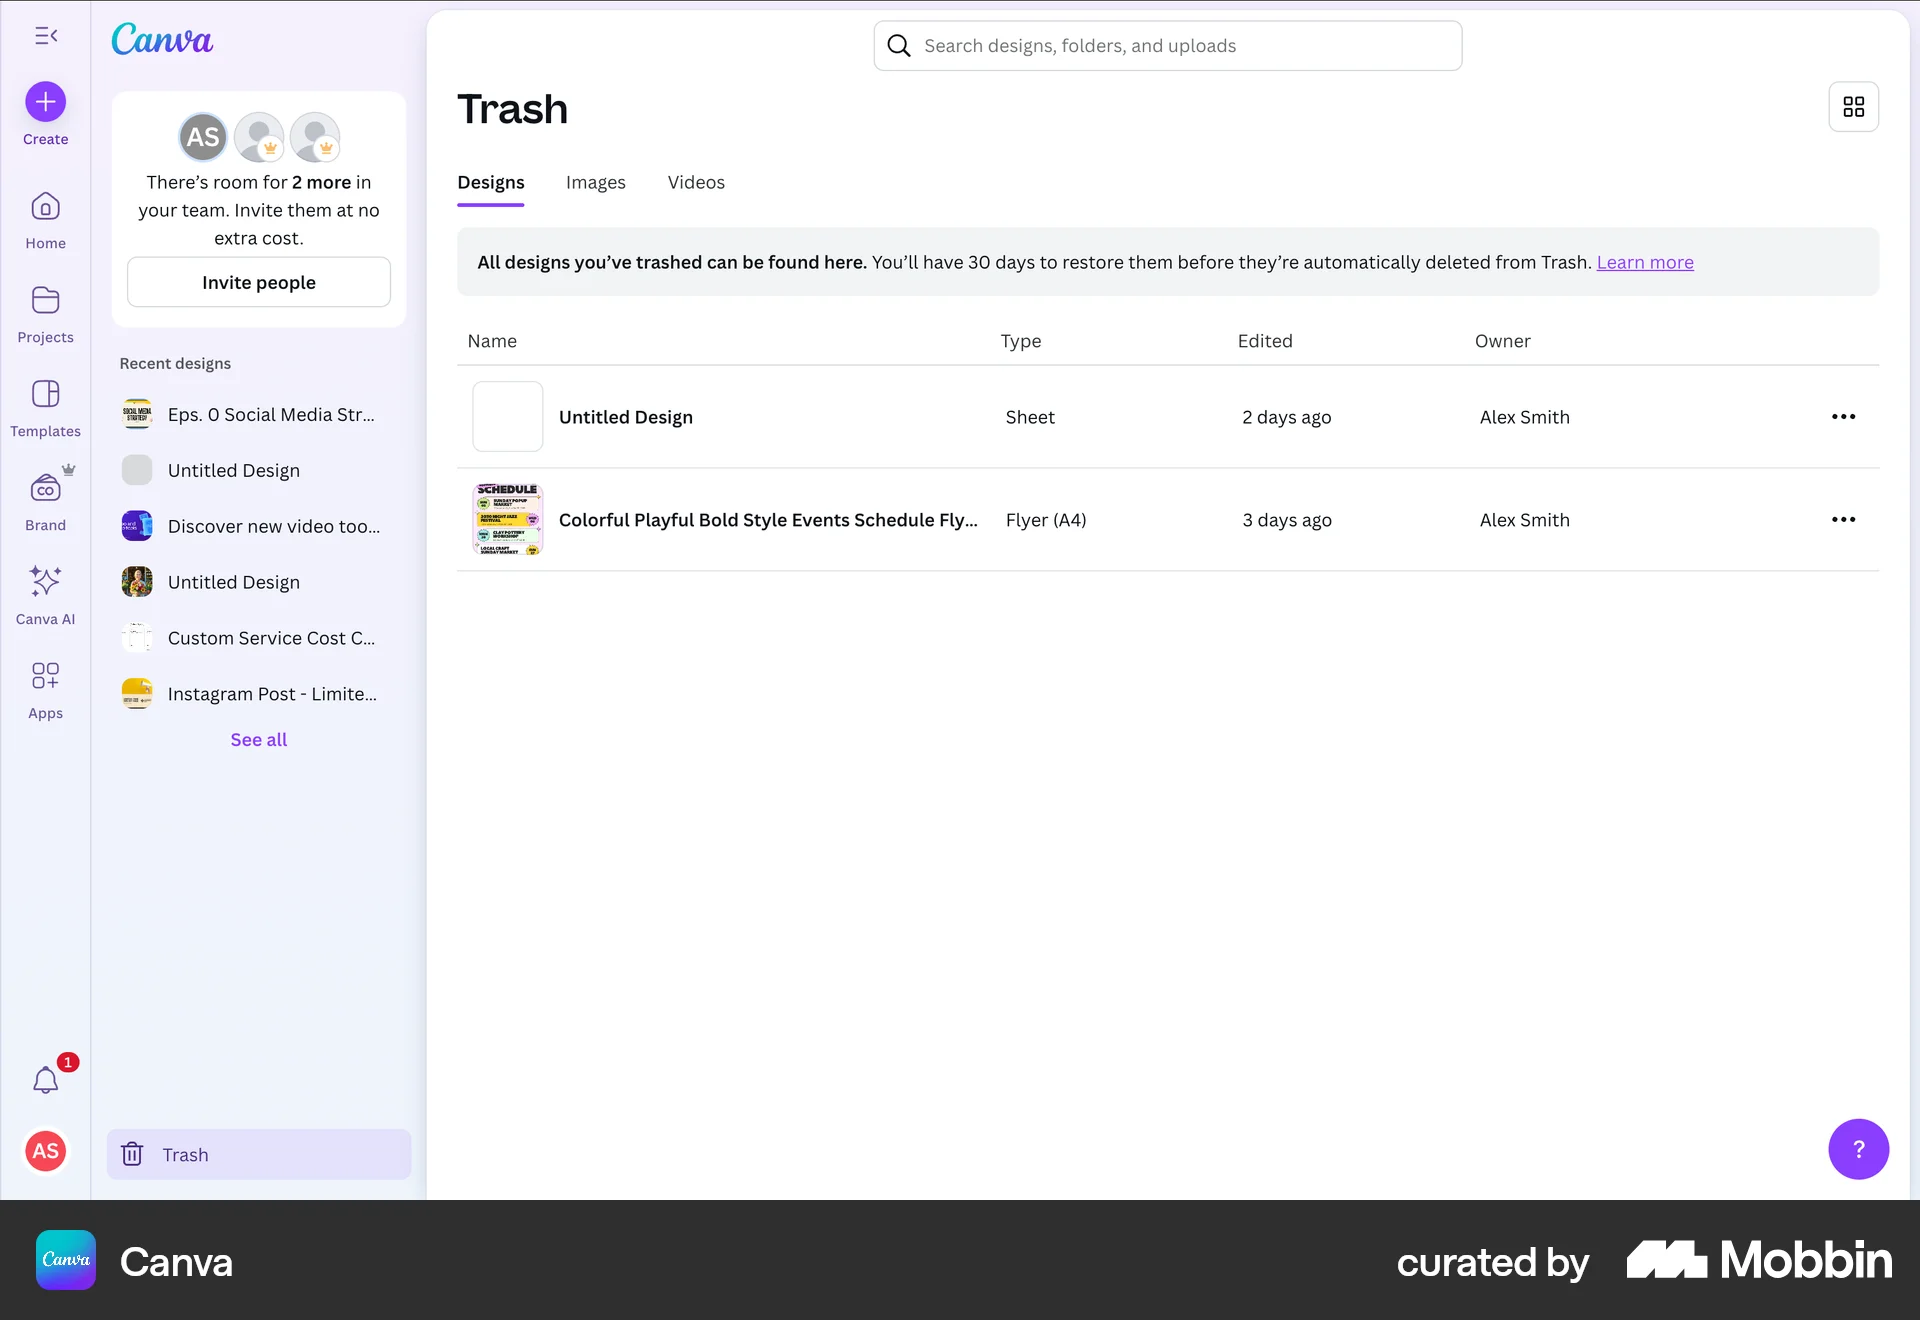Click the Invite people button
This screenshot has height=1320, width=1920.
(258, 282)
